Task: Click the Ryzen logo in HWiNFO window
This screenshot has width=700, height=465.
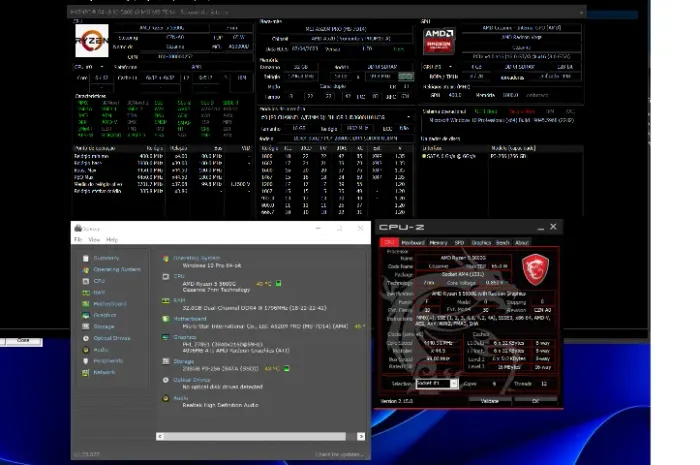Action: point(92,41)
